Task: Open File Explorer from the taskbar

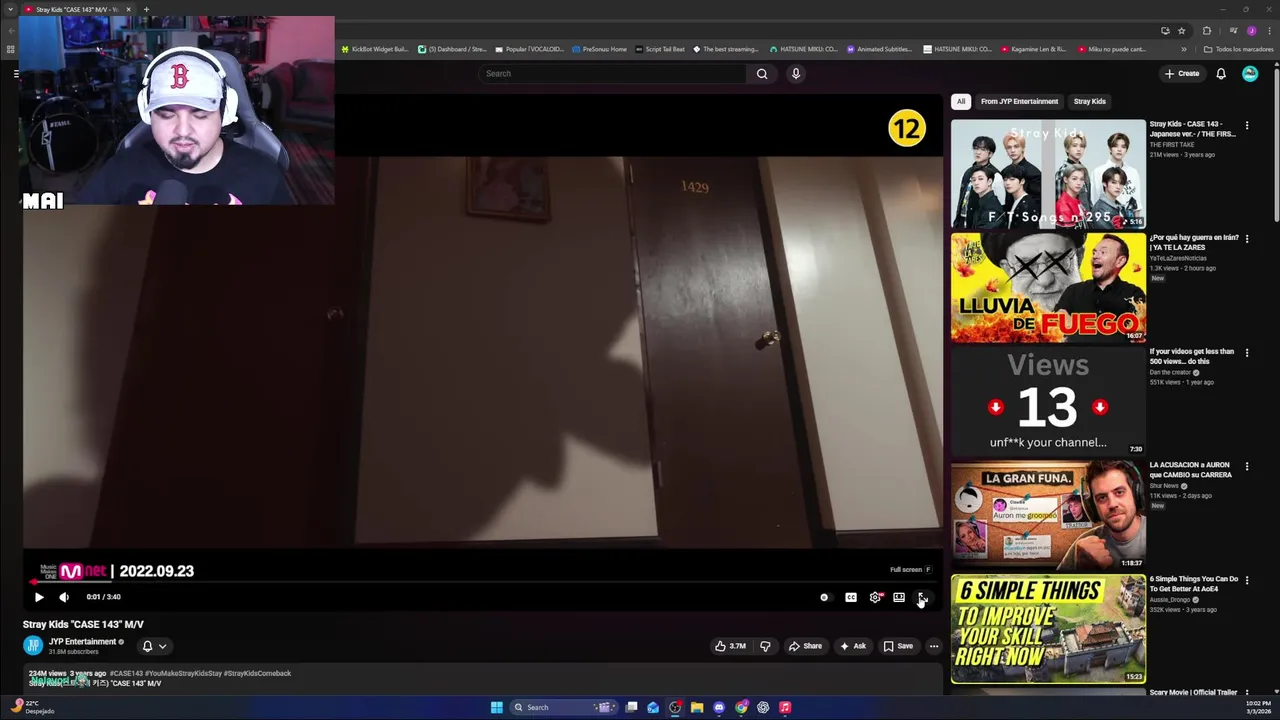Action: 697,707
